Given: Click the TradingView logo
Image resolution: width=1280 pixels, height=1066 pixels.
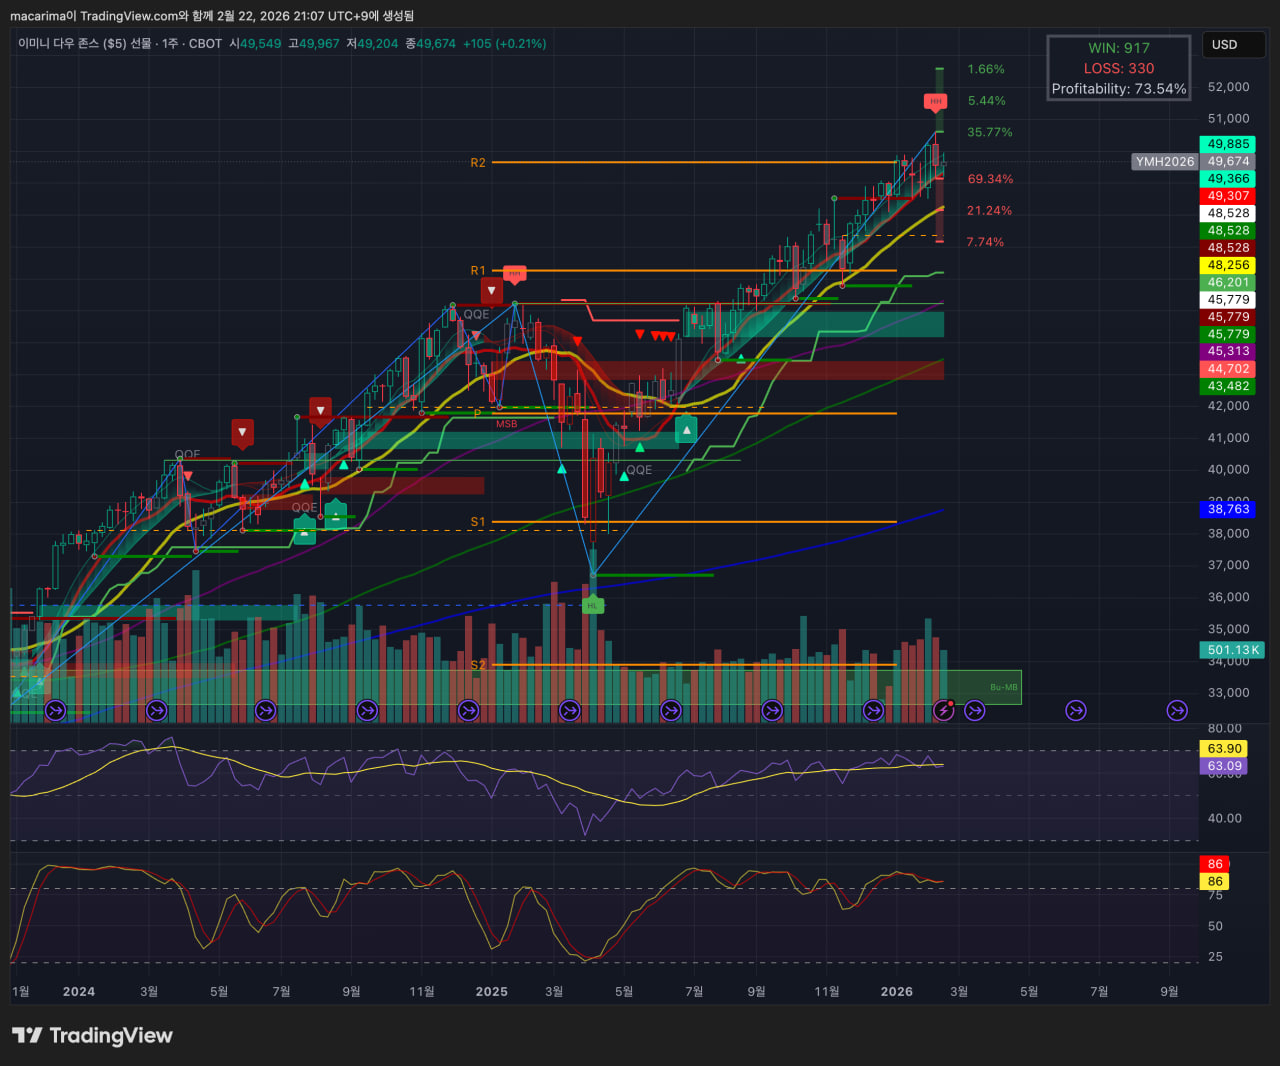Looking at the screenshot, I should click(x=92, y=1035).
